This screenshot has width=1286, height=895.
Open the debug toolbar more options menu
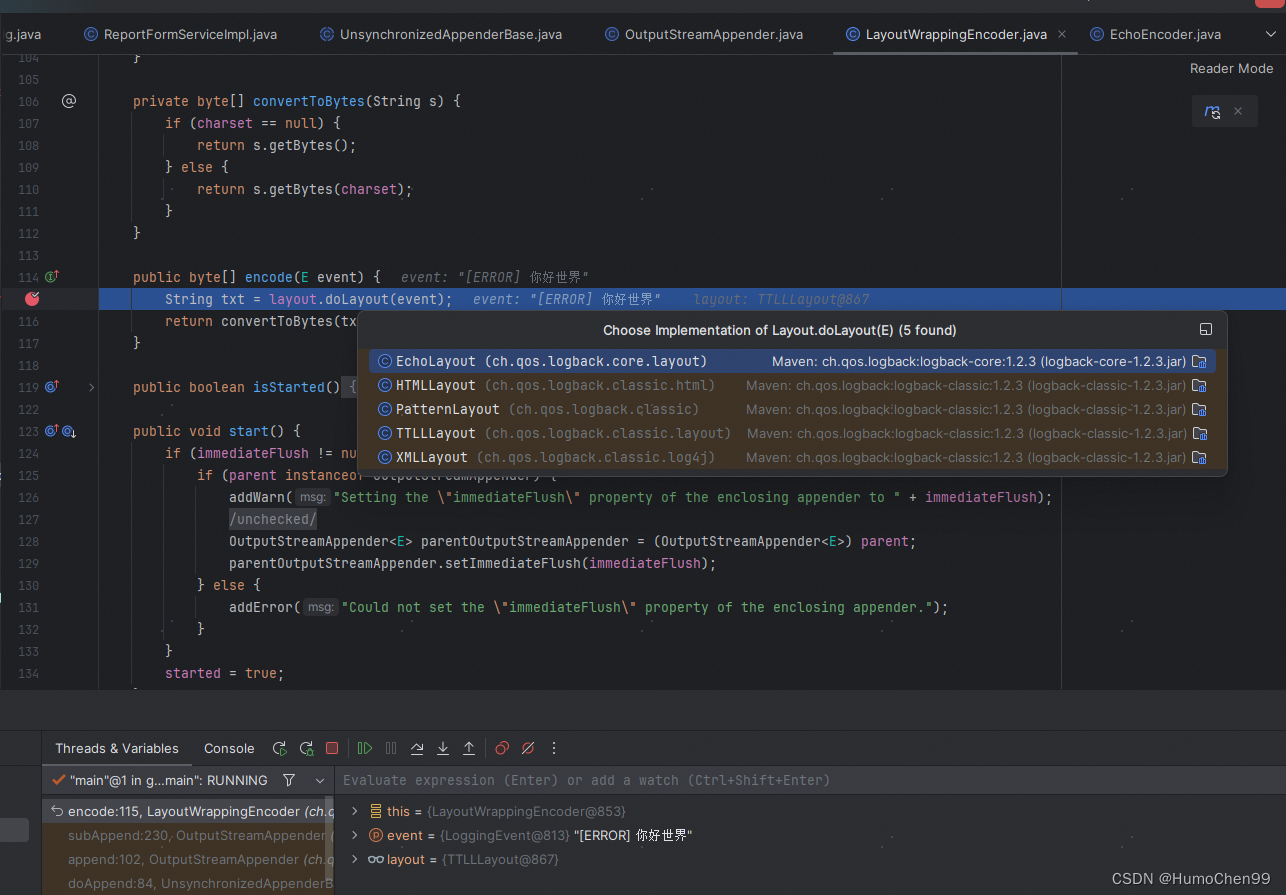pyautogui.click(x=554, y=748)
